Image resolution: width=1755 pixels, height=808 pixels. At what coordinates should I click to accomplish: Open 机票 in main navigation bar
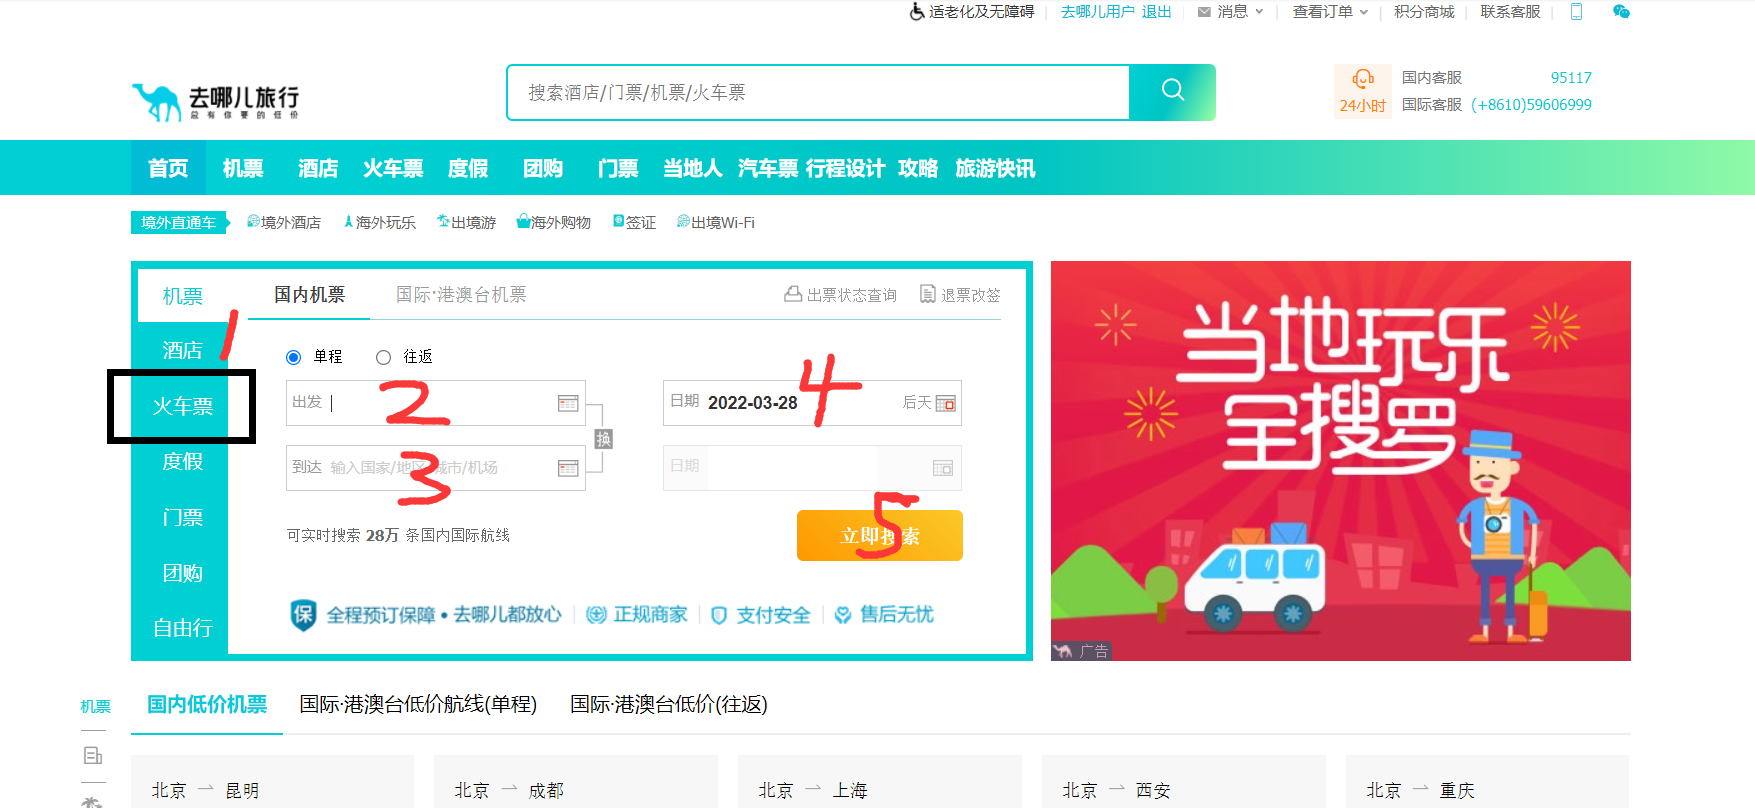[243, 168]
